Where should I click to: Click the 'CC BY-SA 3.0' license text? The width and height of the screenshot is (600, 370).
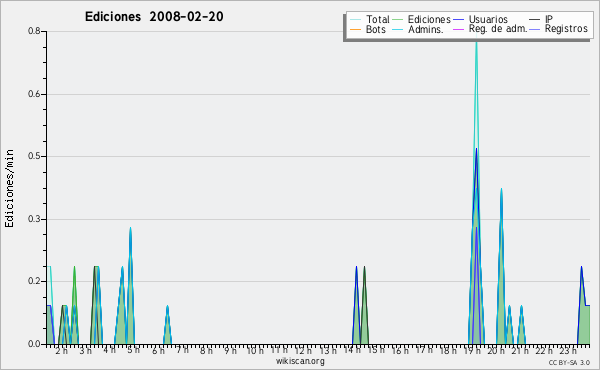pyautogui.click(x=569, y=363)
